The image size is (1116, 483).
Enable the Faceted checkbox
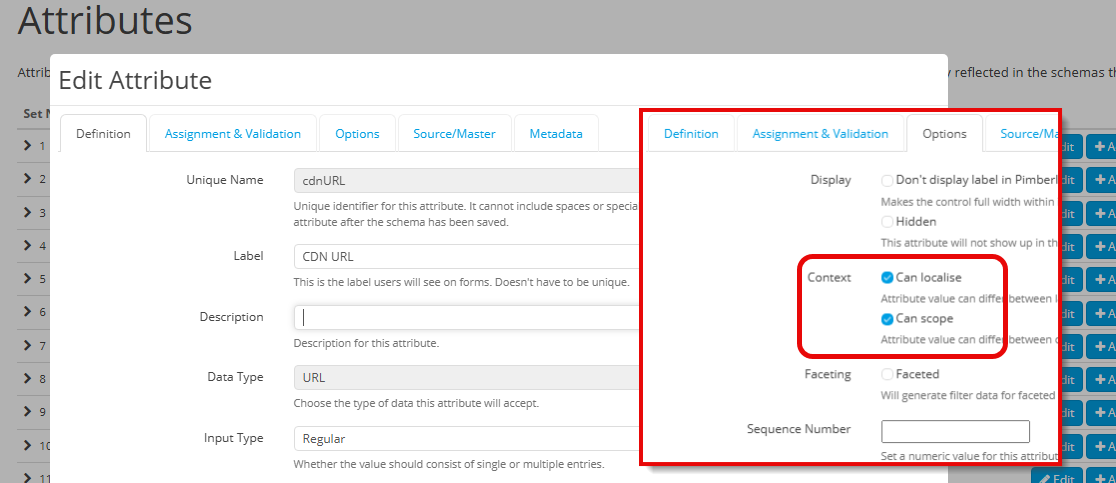[887, 374]
